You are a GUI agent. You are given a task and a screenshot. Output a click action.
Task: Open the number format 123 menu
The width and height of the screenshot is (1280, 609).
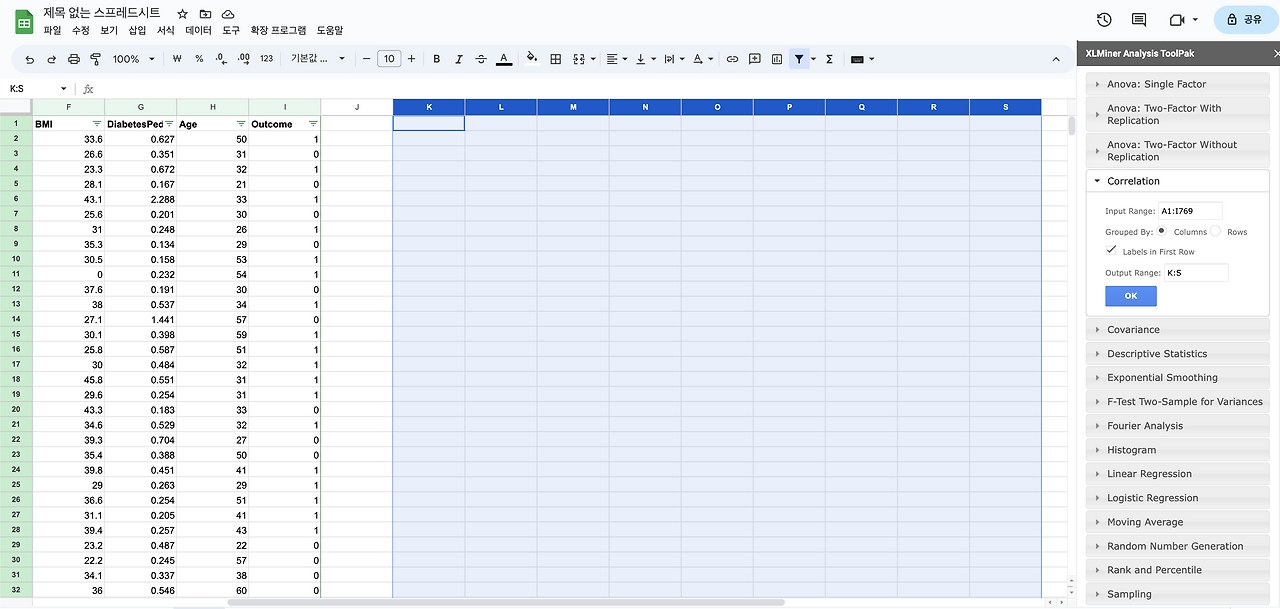[x=266, y=59]
